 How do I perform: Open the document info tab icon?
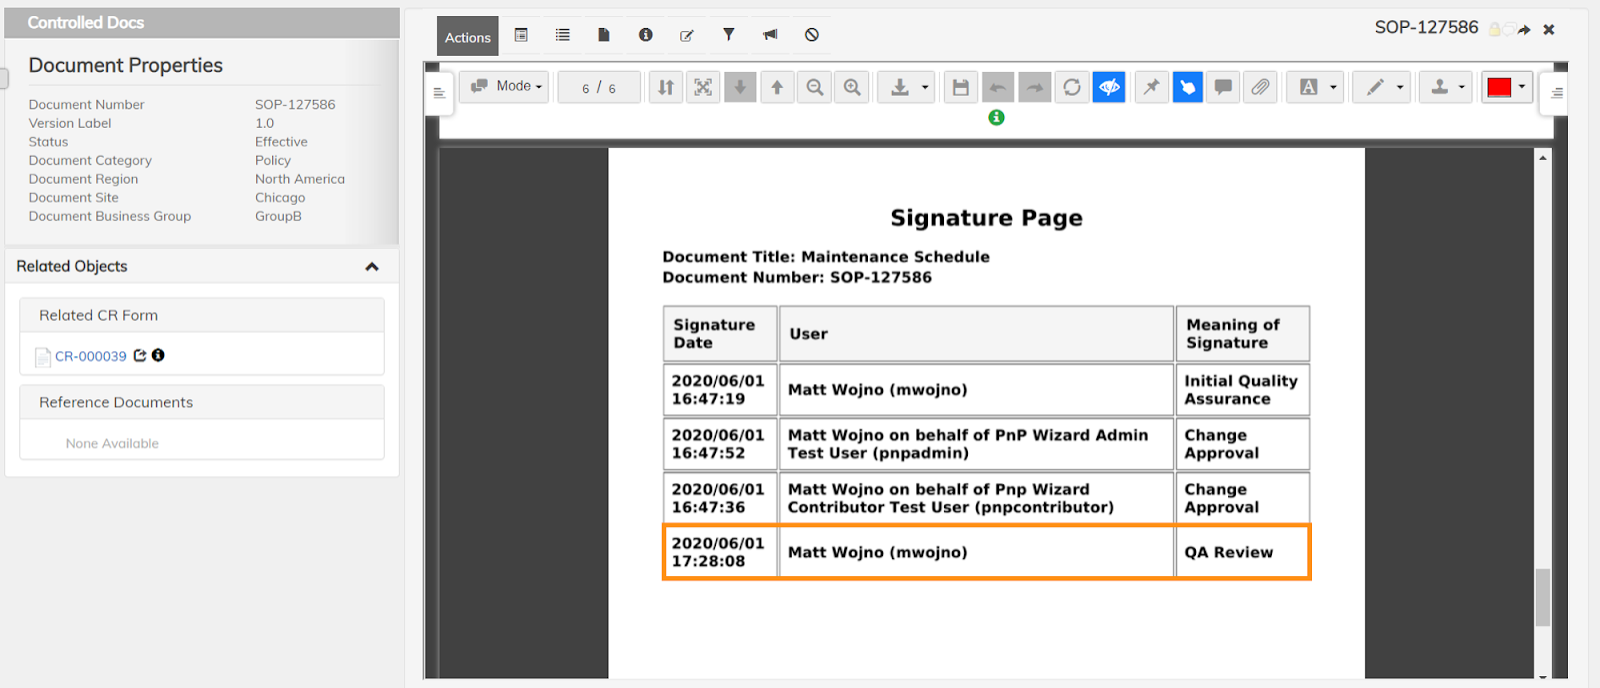coord(646,35)
